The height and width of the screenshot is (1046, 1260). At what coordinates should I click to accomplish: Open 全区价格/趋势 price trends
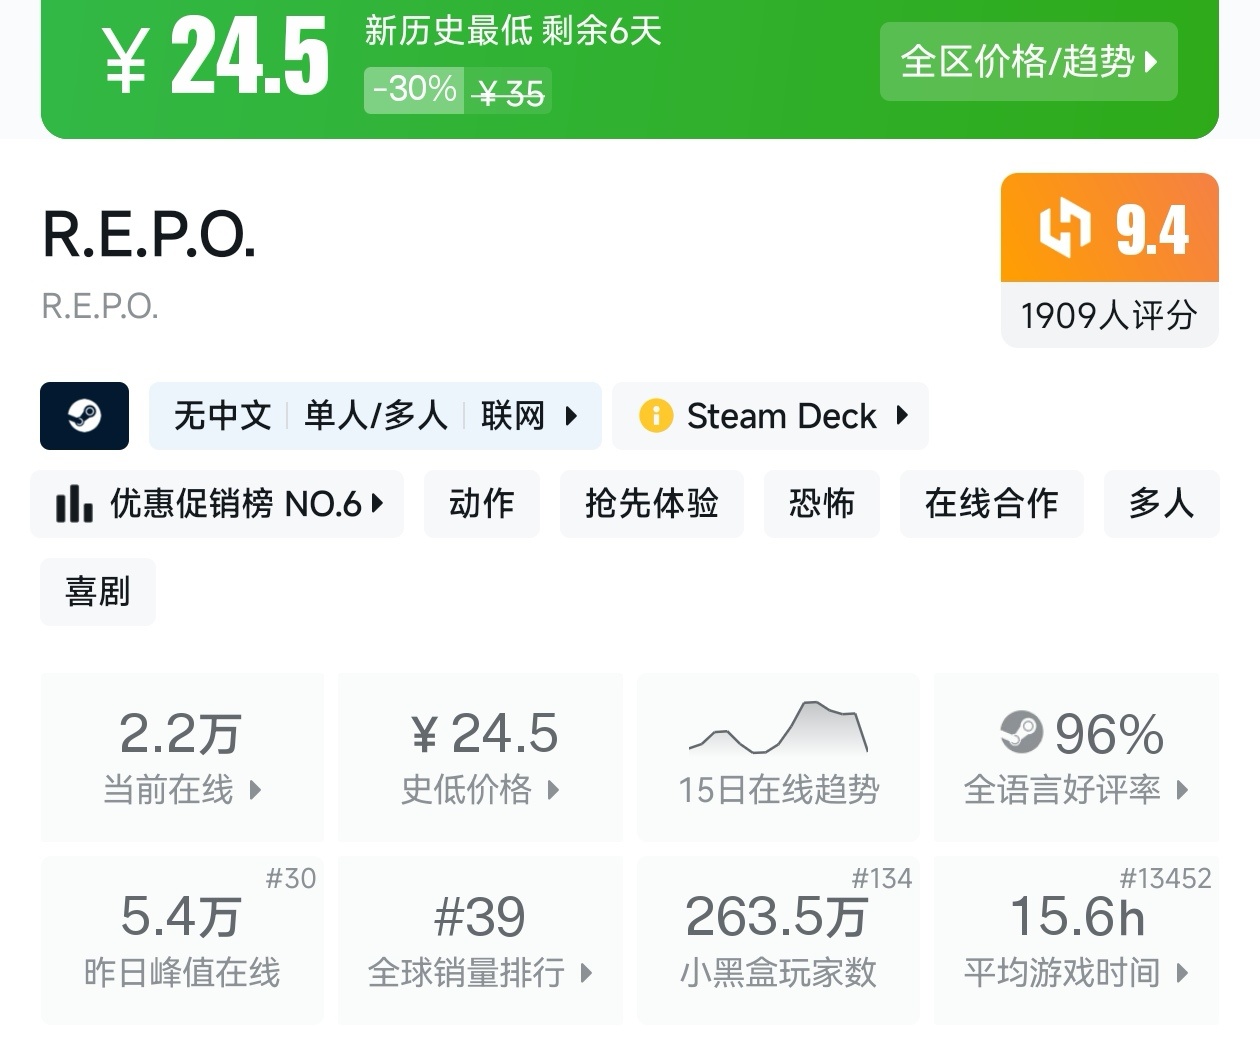(x=1028, y=62)
